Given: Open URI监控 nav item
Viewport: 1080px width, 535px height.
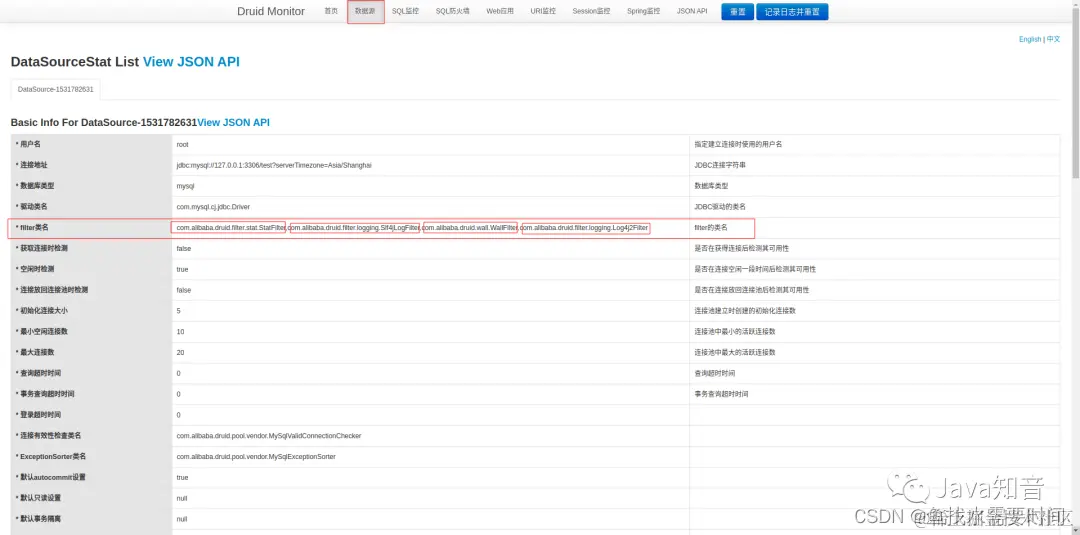Looking at the screenshot, I should click(543, 12).
